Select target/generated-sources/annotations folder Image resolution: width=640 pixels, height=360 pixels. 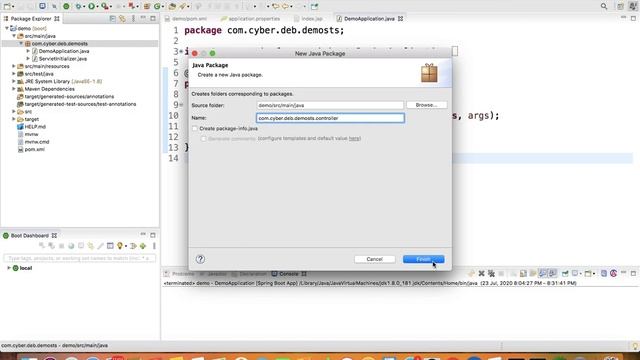pos(69,96)
